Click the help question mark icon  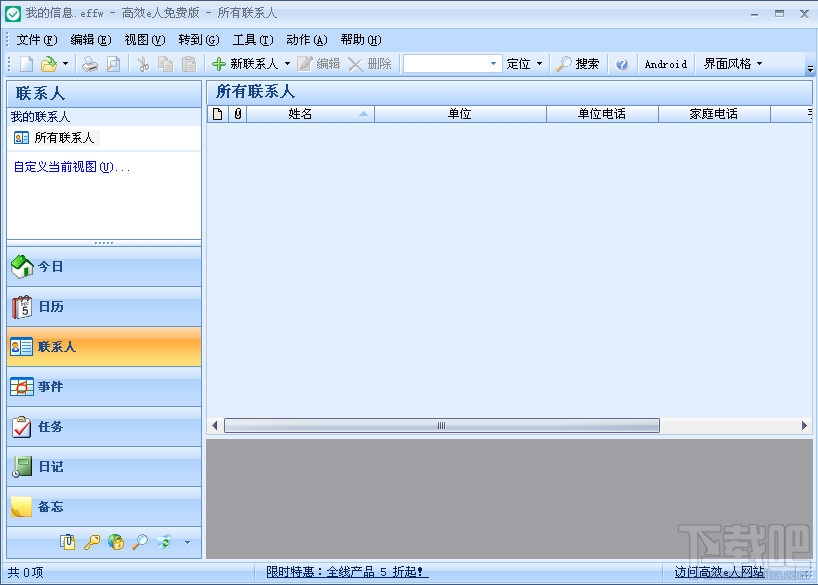pos(622,63)
